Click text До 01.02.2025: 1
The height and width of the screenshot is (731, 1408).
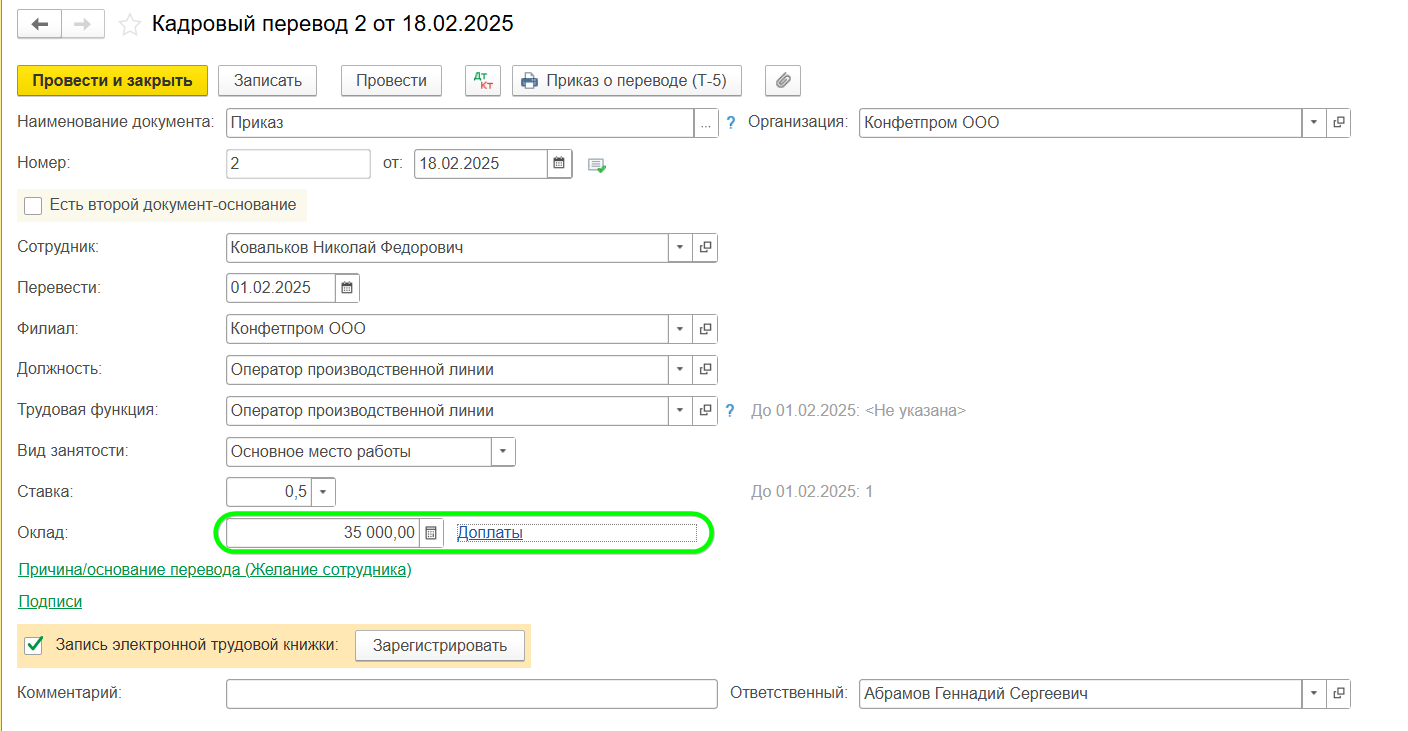tap(812, 492)
